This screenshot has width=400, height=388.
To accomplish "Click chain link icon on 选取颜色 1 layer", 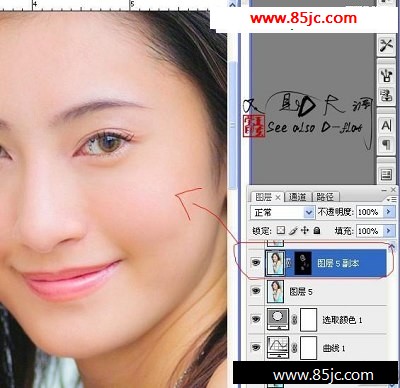I will point(294,320).
